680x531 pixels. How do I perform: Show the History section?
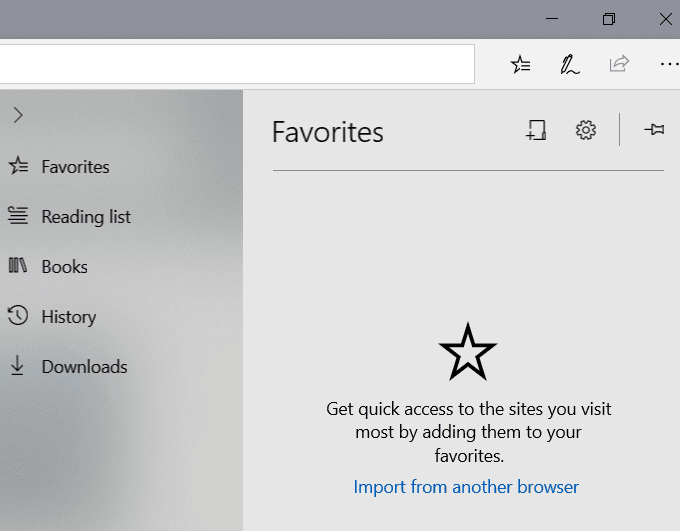tap(68, 317)
